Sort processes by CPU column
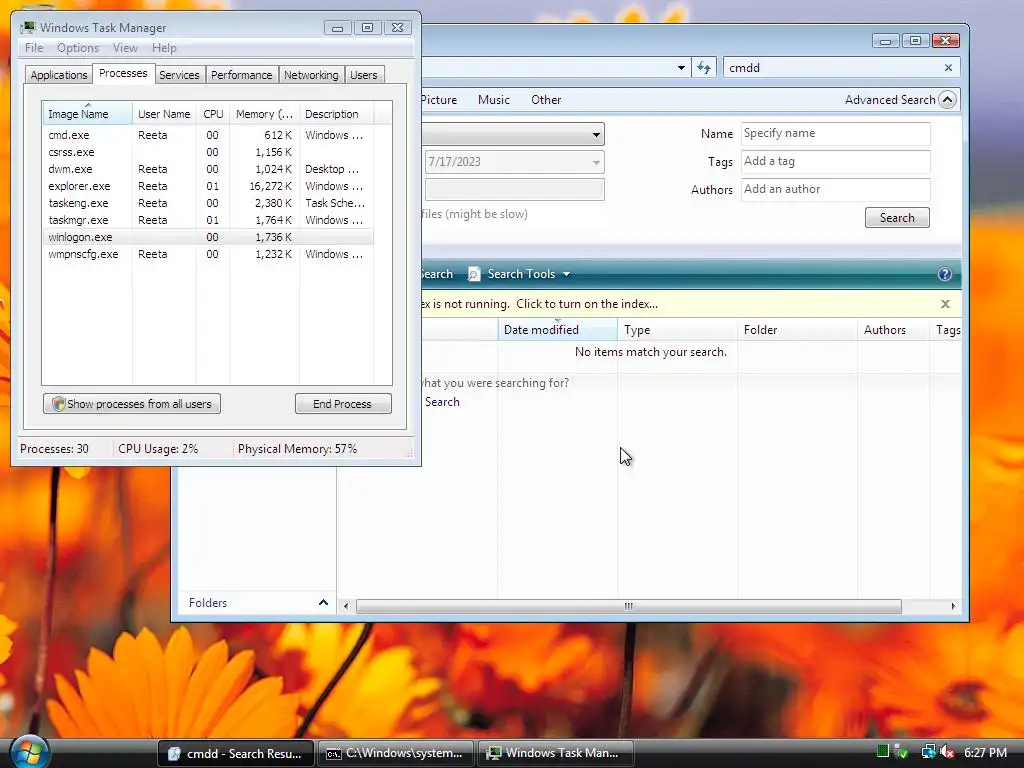The width and height of the screenshot is (1024, 768). [x=213, y=114]
